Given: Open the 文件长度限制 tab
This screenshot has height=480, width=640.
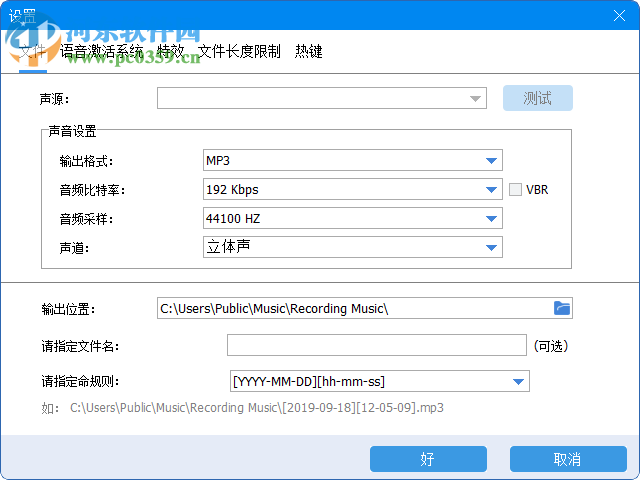Looking at the screenshot, I should (x=239, y=52).
